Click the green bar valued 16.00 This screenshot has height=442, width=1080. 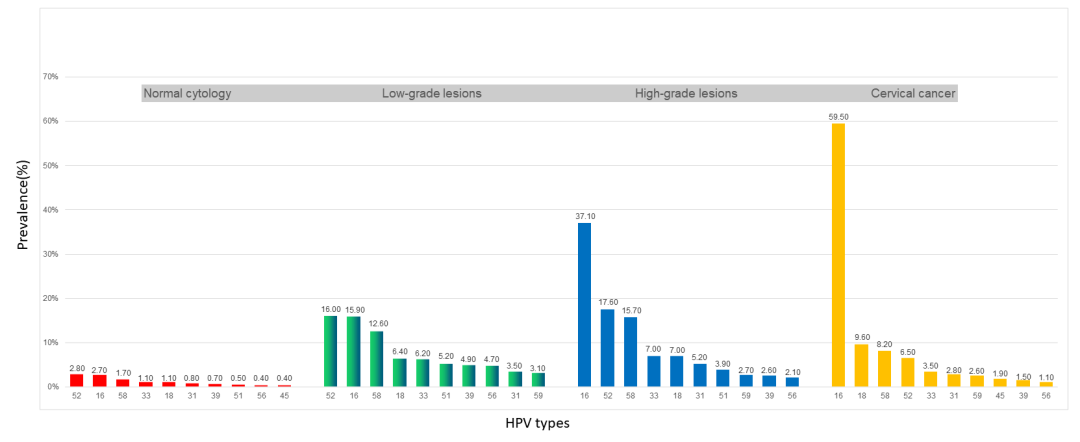pyautogui.click(x=331, y=351)
